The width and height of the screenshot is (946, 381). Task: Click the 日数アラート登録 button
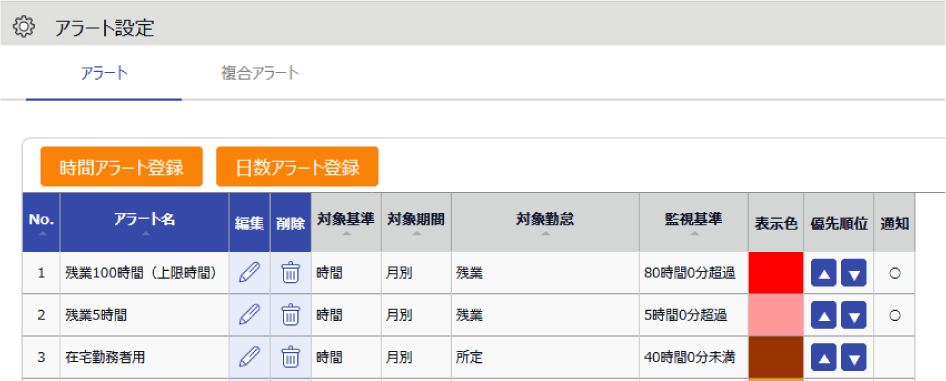point(297,167)
